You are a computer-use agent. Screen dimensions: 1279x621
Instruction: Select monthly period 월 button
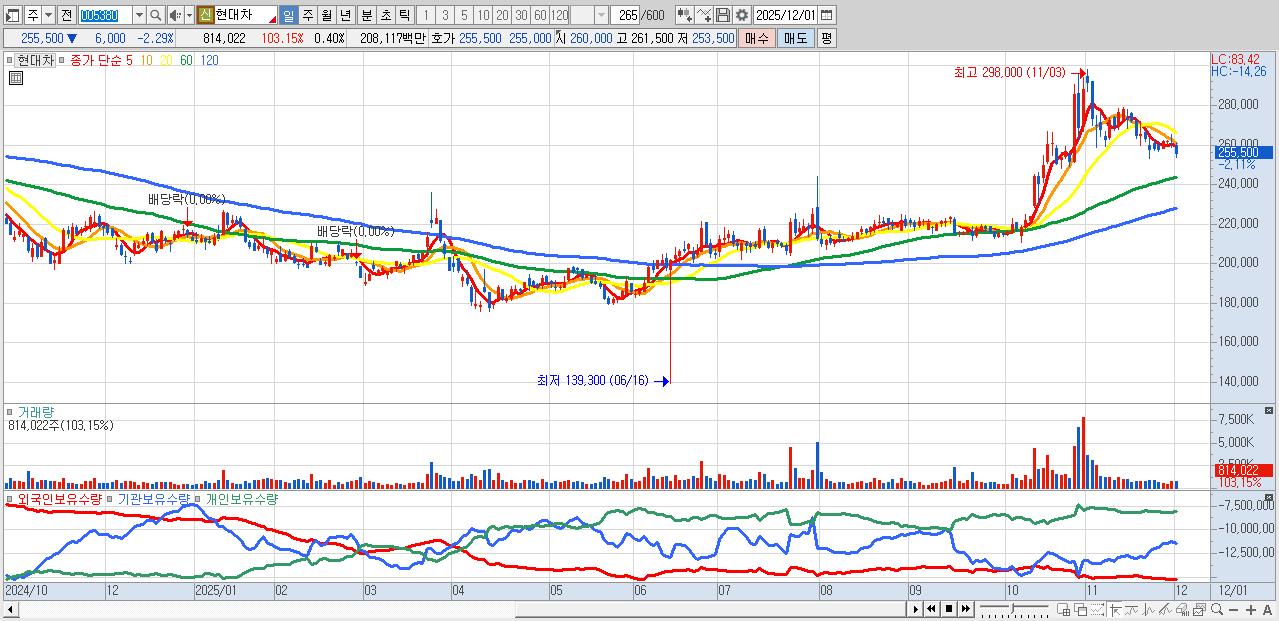tap(326, 15)
